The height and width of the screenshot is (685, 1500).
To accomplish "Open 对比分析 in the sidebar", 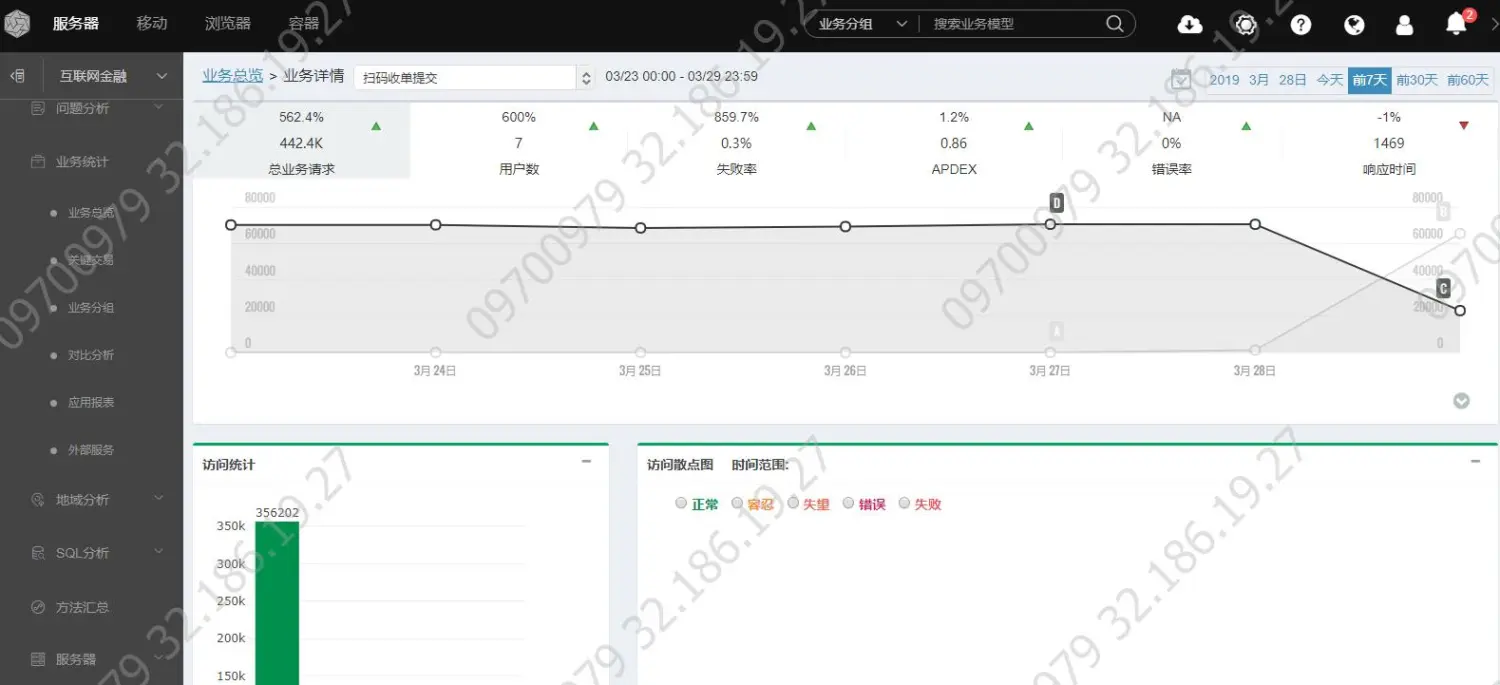I will pyautogui.click(x=91, y=355).
